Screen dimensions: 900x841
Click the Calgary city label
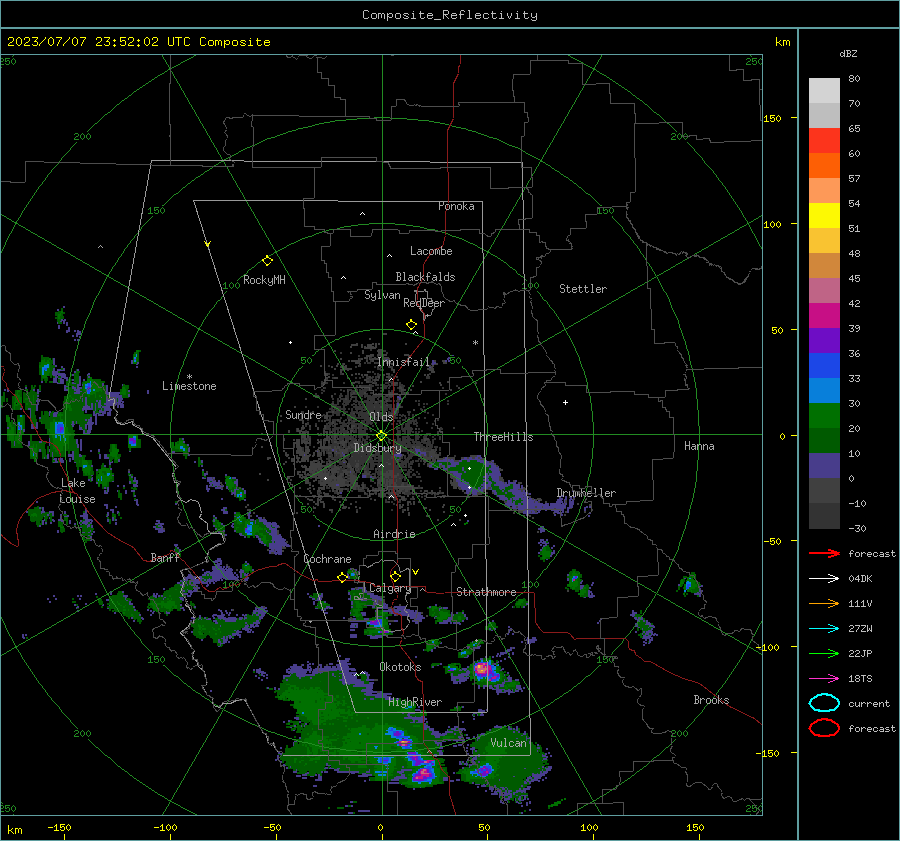[390, 588]
